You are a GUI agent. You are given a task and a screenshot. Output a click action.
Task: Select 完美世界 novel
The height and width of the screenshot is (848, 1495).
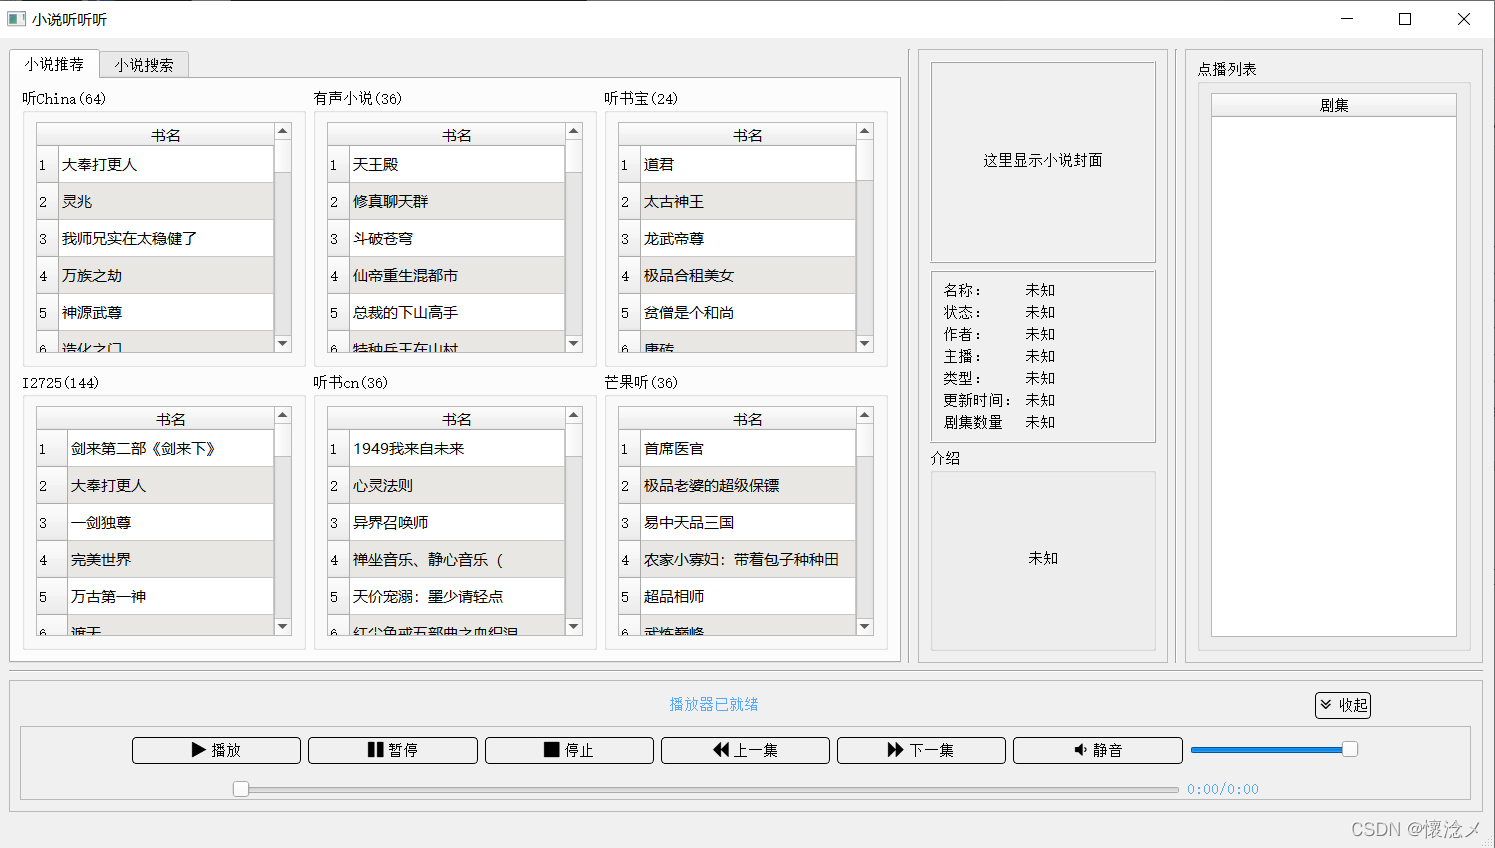point(170,559)
